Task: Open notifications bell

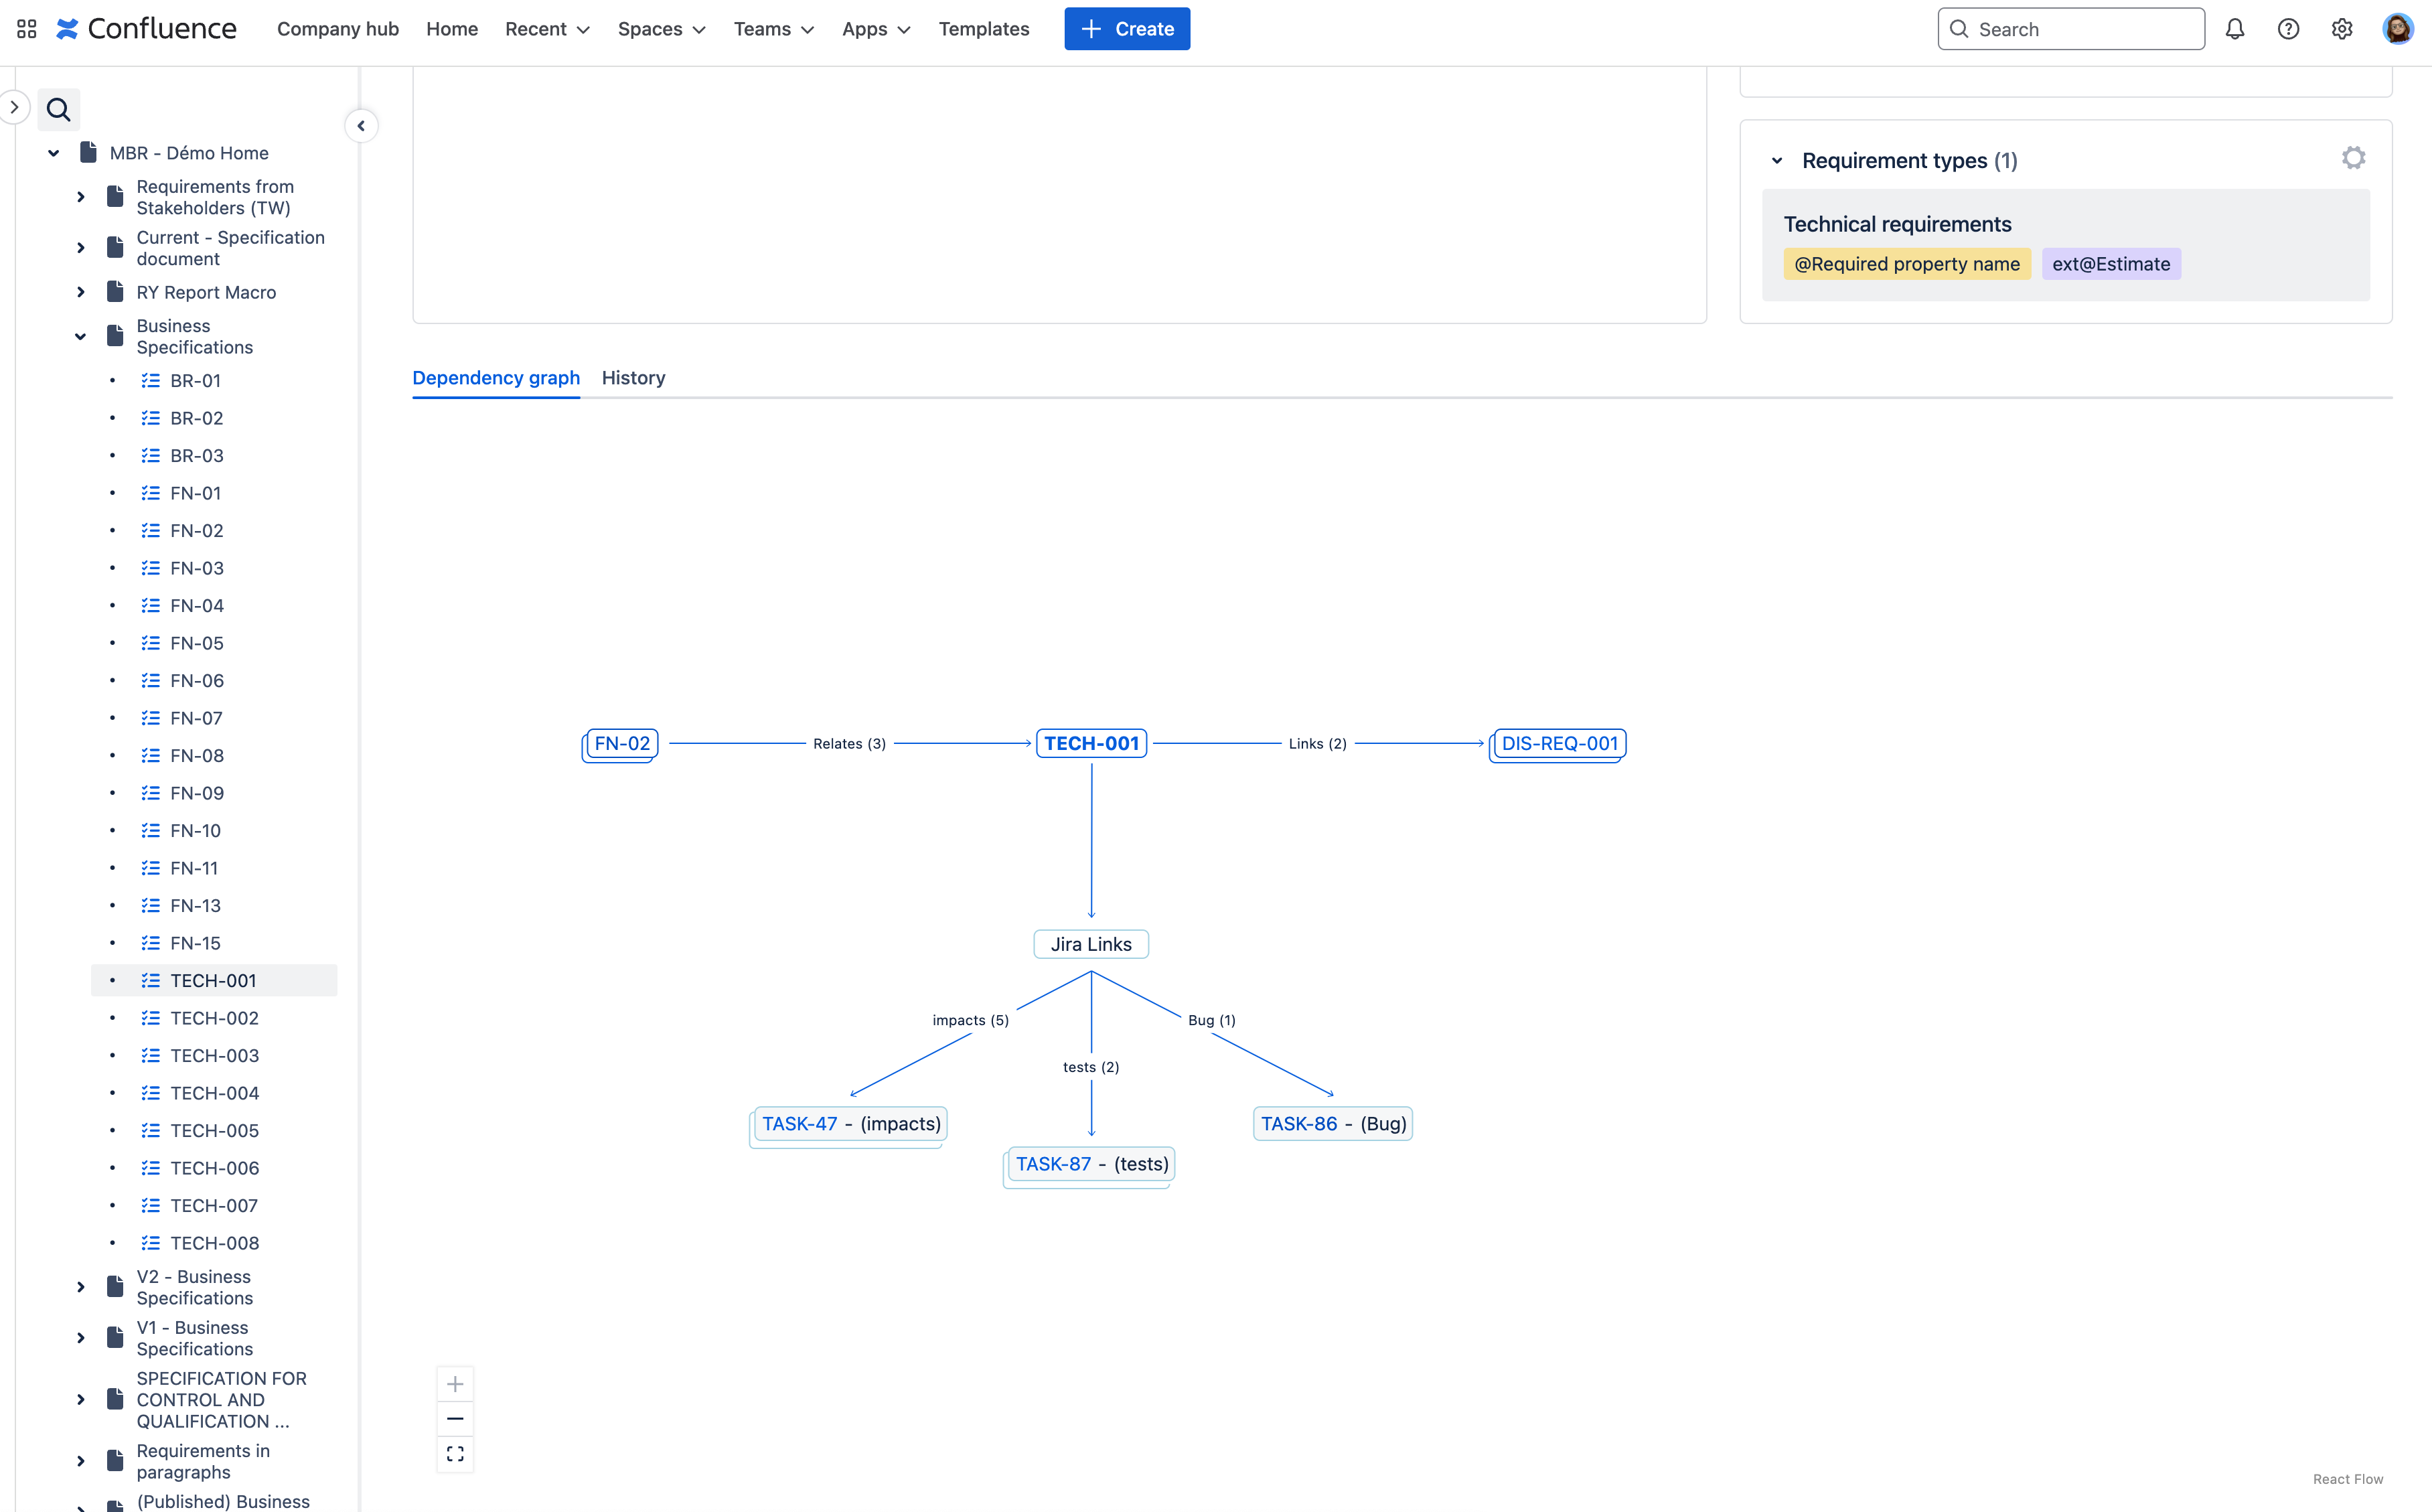Action: pyautogui.click(x=2234, y=28)
